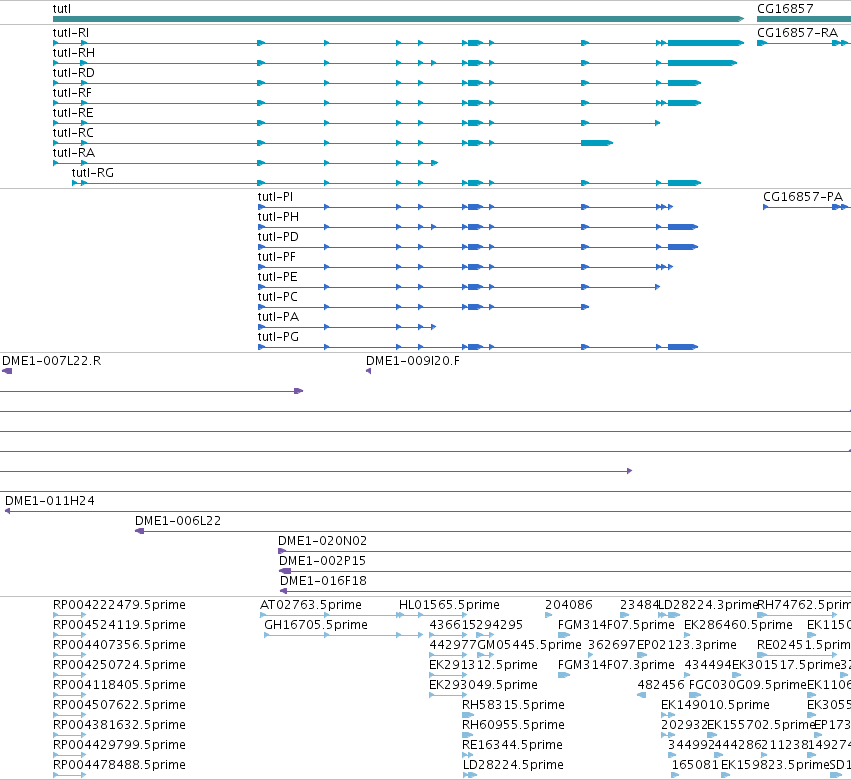851x780 pixels.
Task: Select protein CG16857-PA label
Action: tap(803, 197)
